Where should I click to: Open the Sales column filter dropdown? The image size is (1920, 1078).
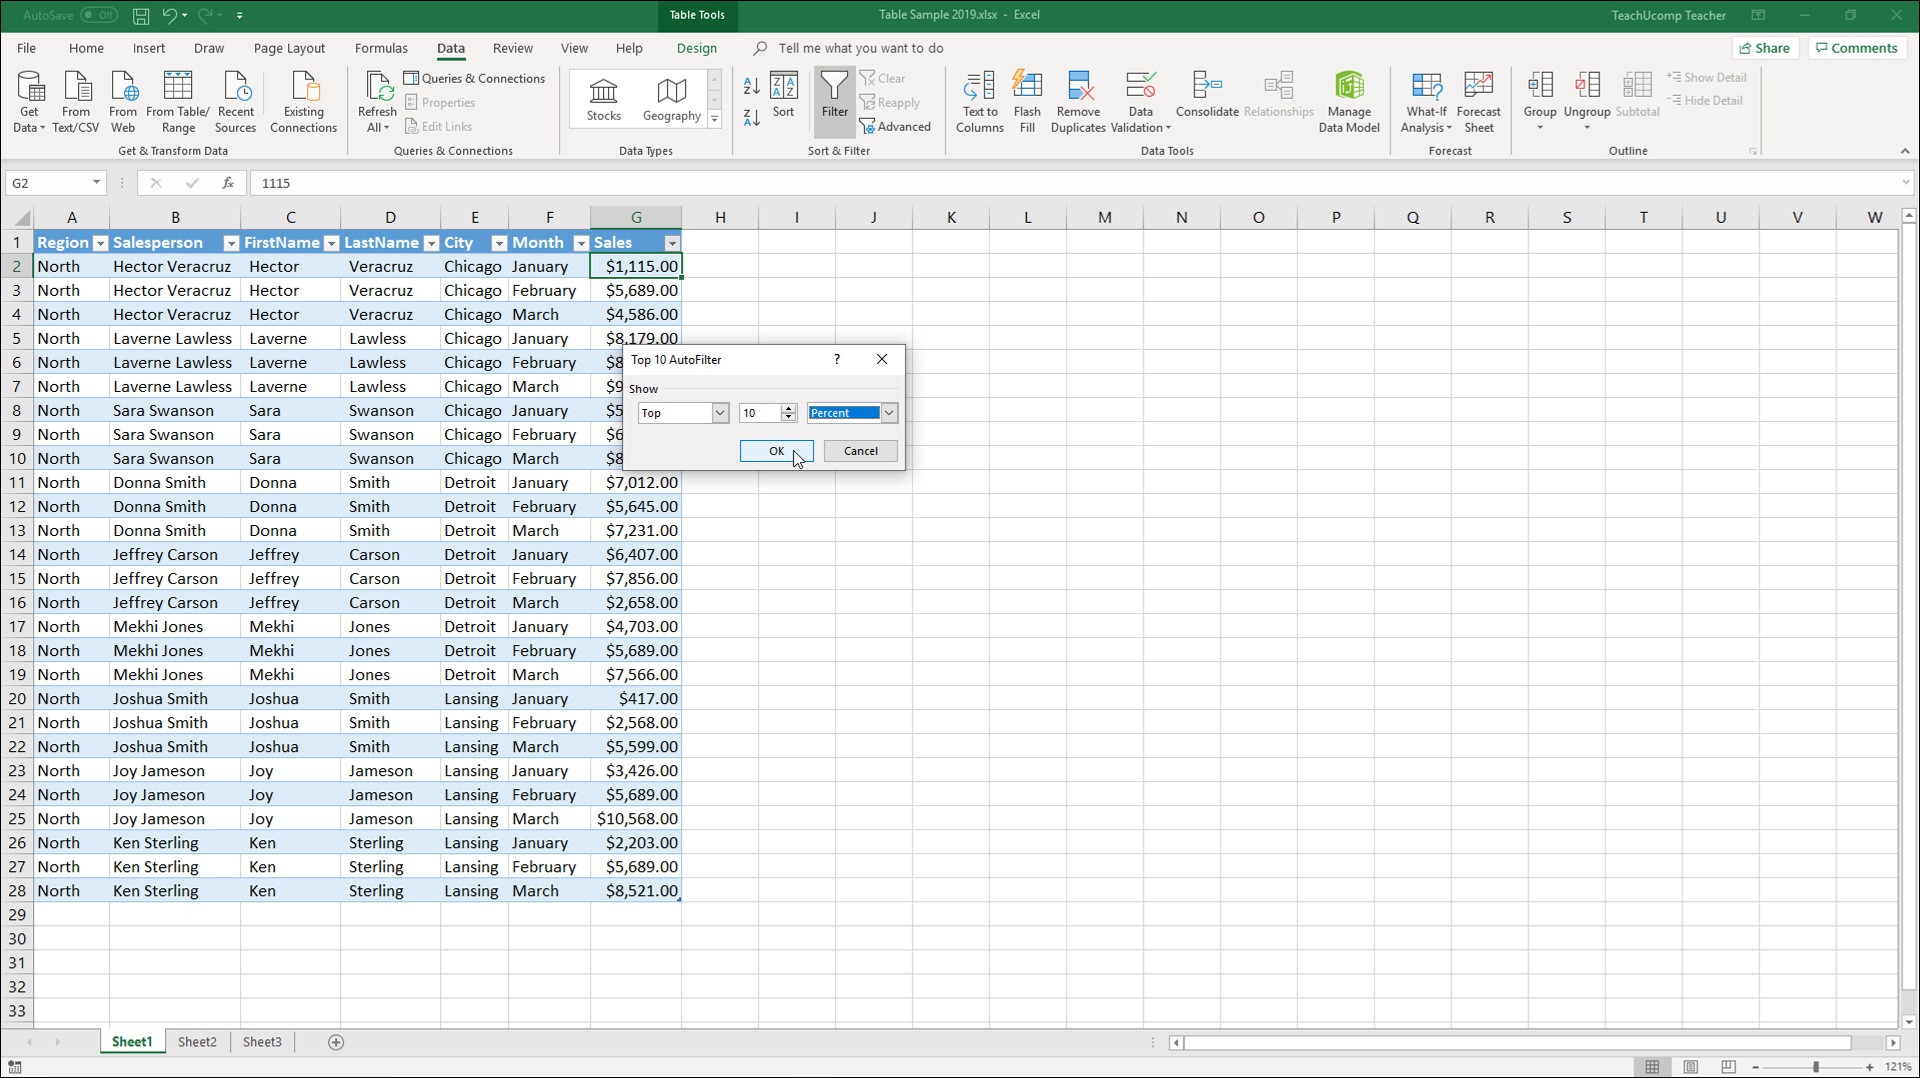point(672,243)
